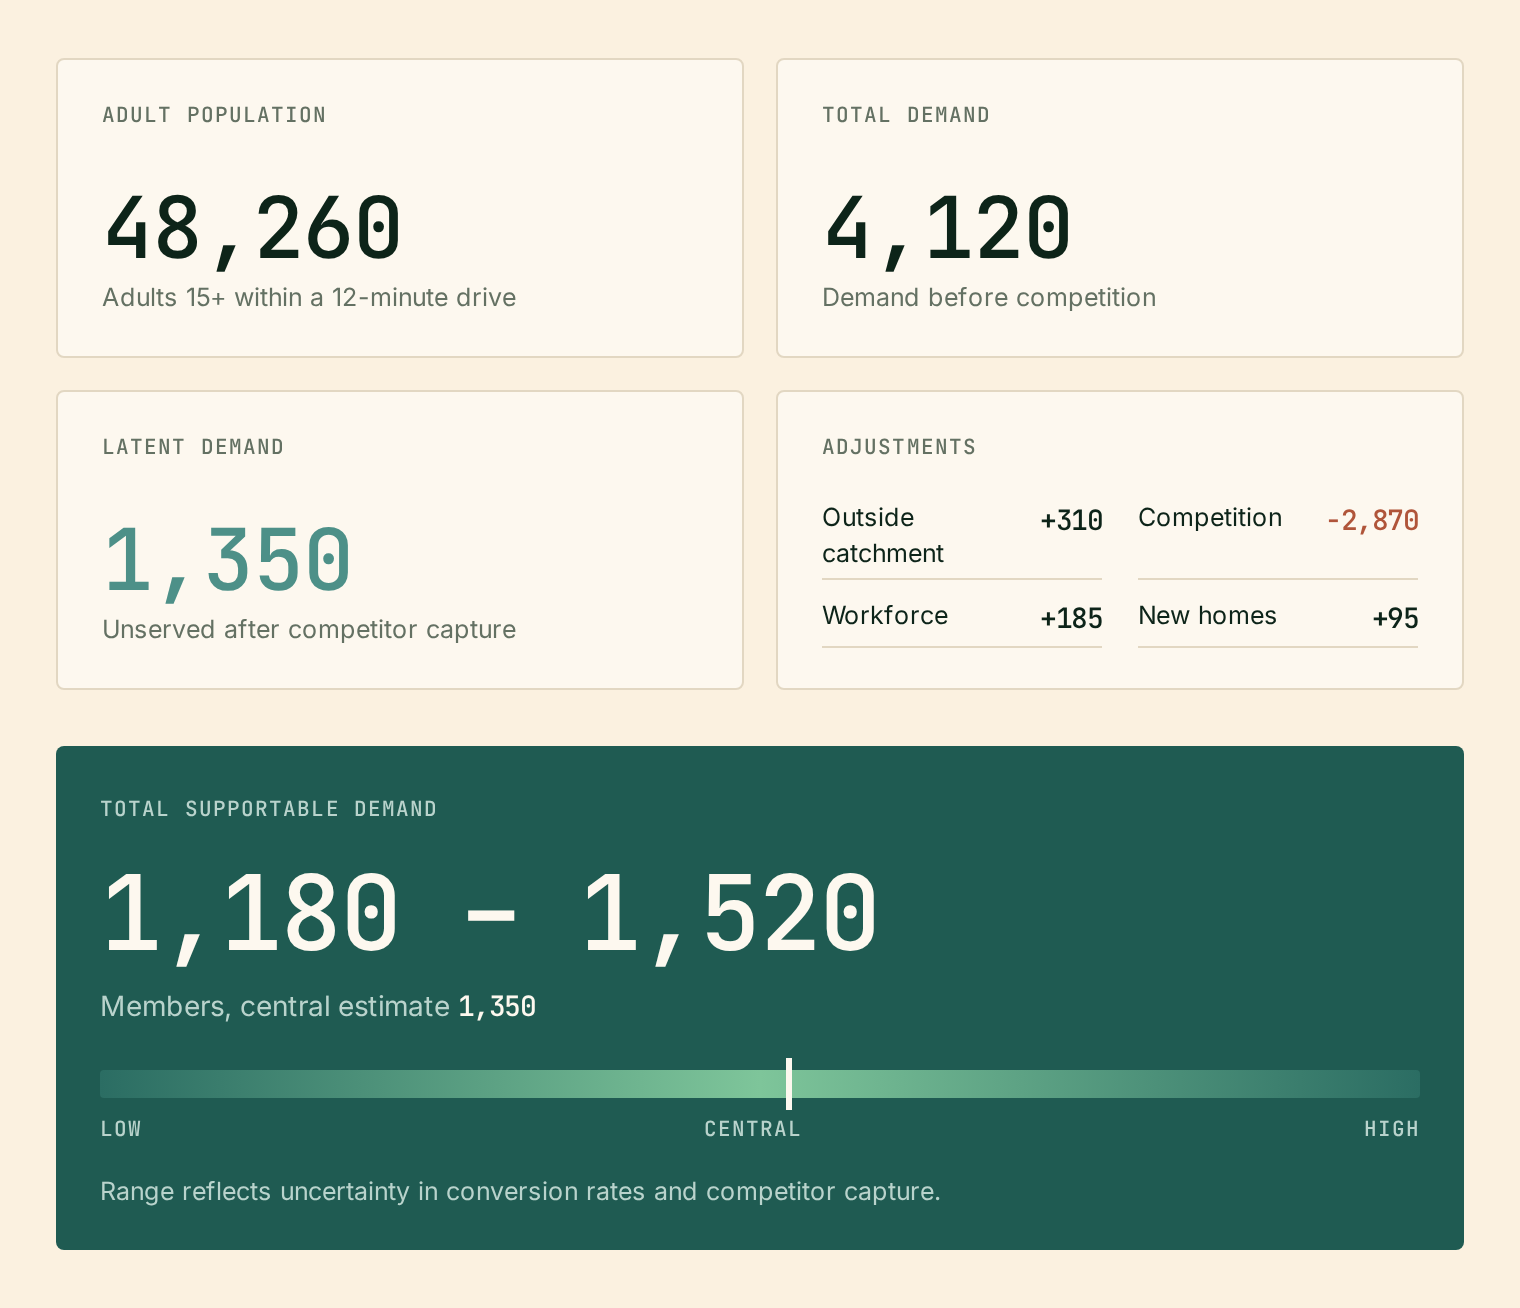Click 'Members, central estimate' label
This screenshot has width=1520, height=1308.
[x=275, y=1006]
